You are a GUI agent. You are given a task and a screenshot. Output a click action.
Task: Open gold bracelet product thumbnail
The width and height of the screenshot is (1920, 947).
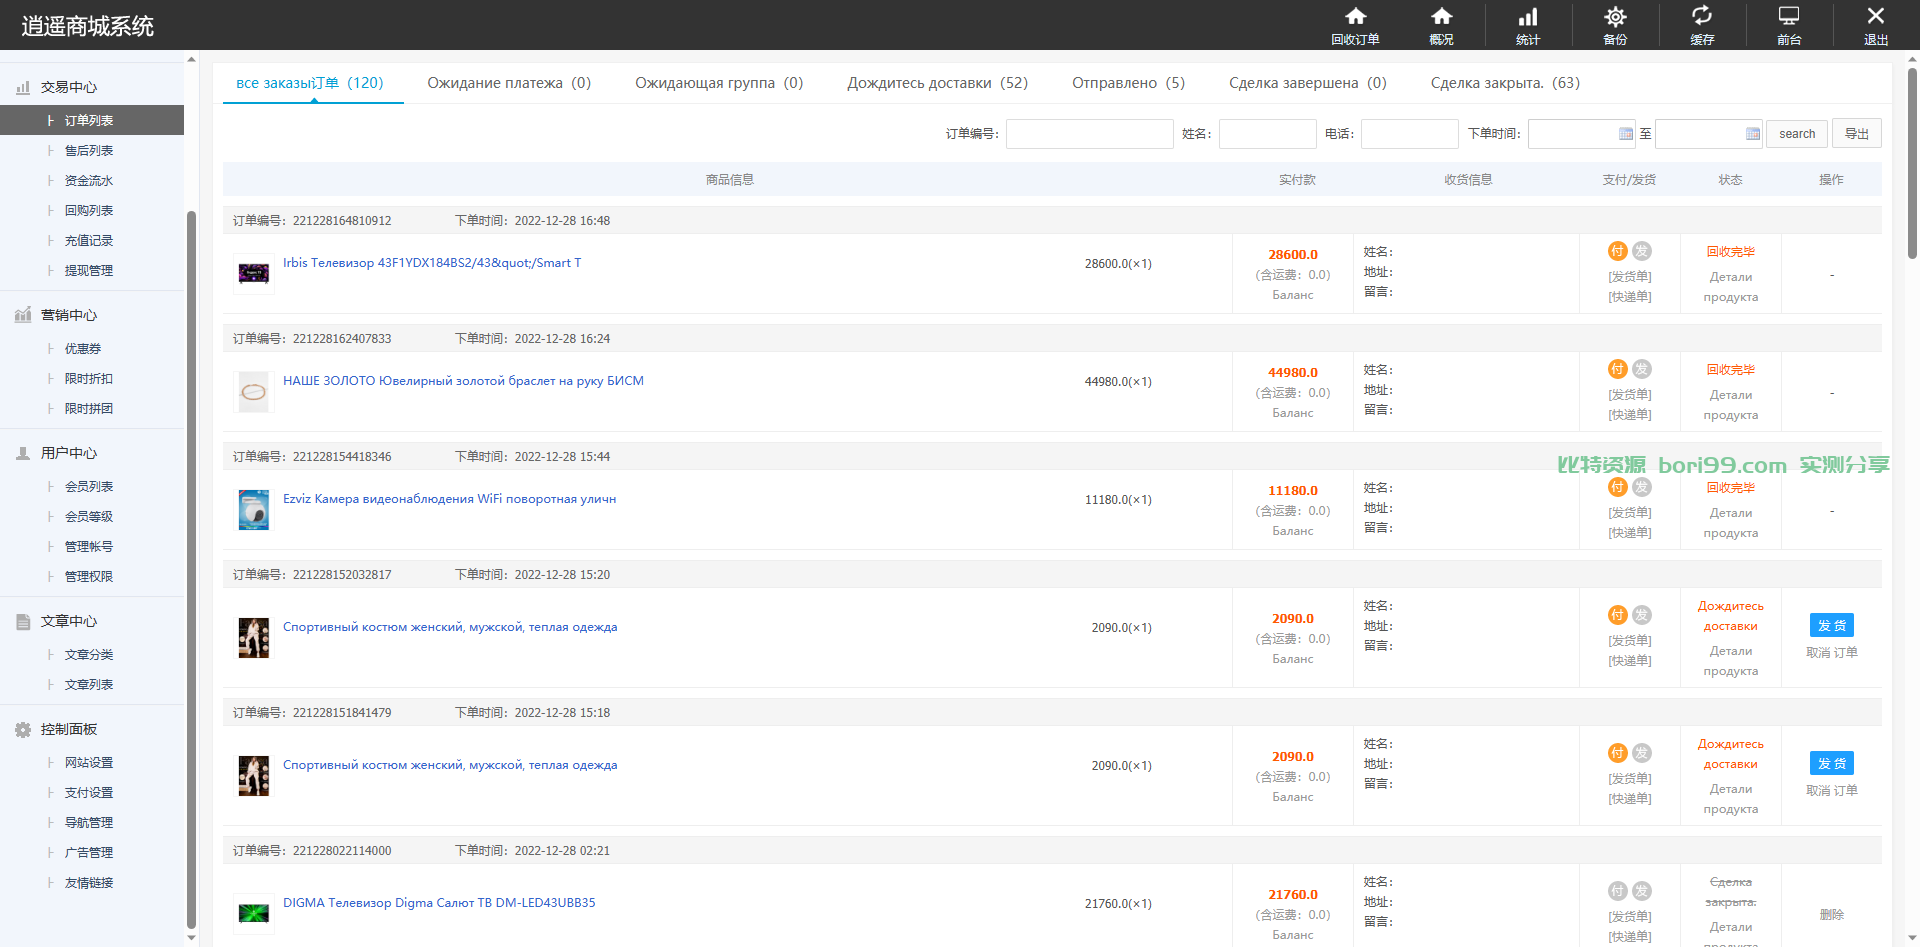pyautogui.click(x=254, y=391)
